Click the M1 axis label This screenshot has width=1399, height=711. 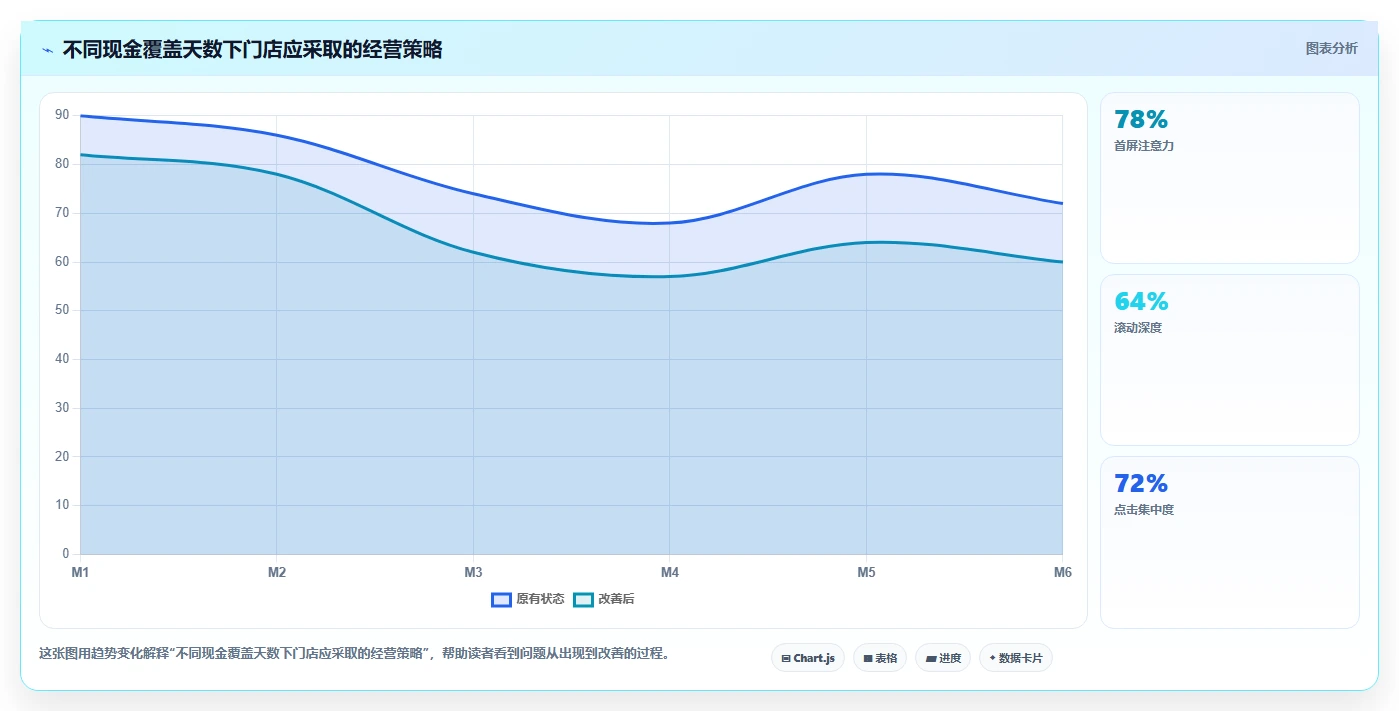pos(80,573)
